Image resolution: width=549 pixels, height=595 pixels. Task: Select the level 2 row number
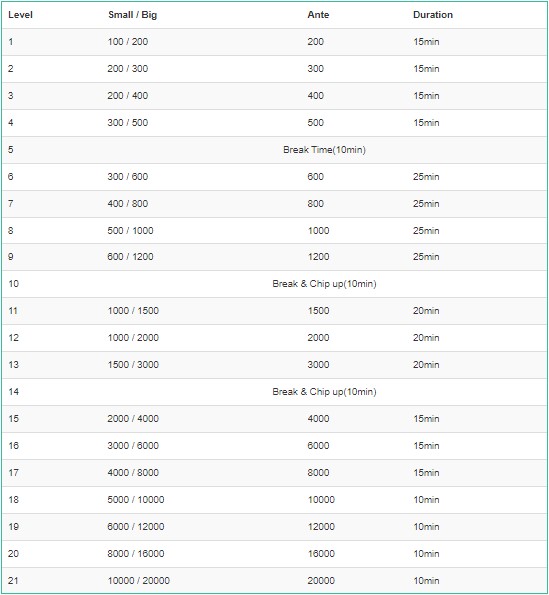[11, 69]
